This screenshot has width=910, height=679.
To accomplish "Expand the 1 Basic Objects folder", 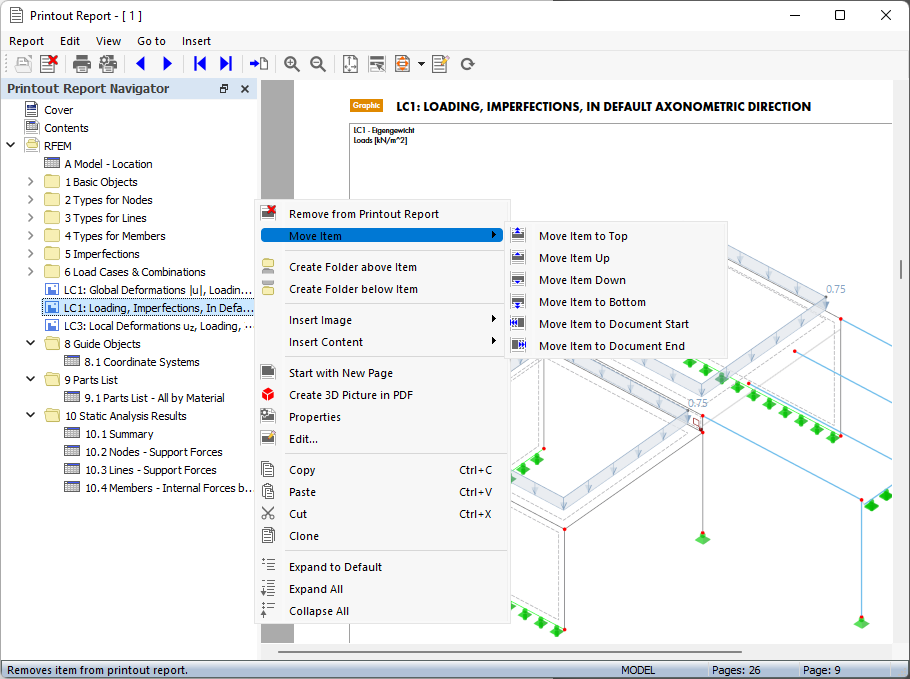I will (x=31, y=182).
